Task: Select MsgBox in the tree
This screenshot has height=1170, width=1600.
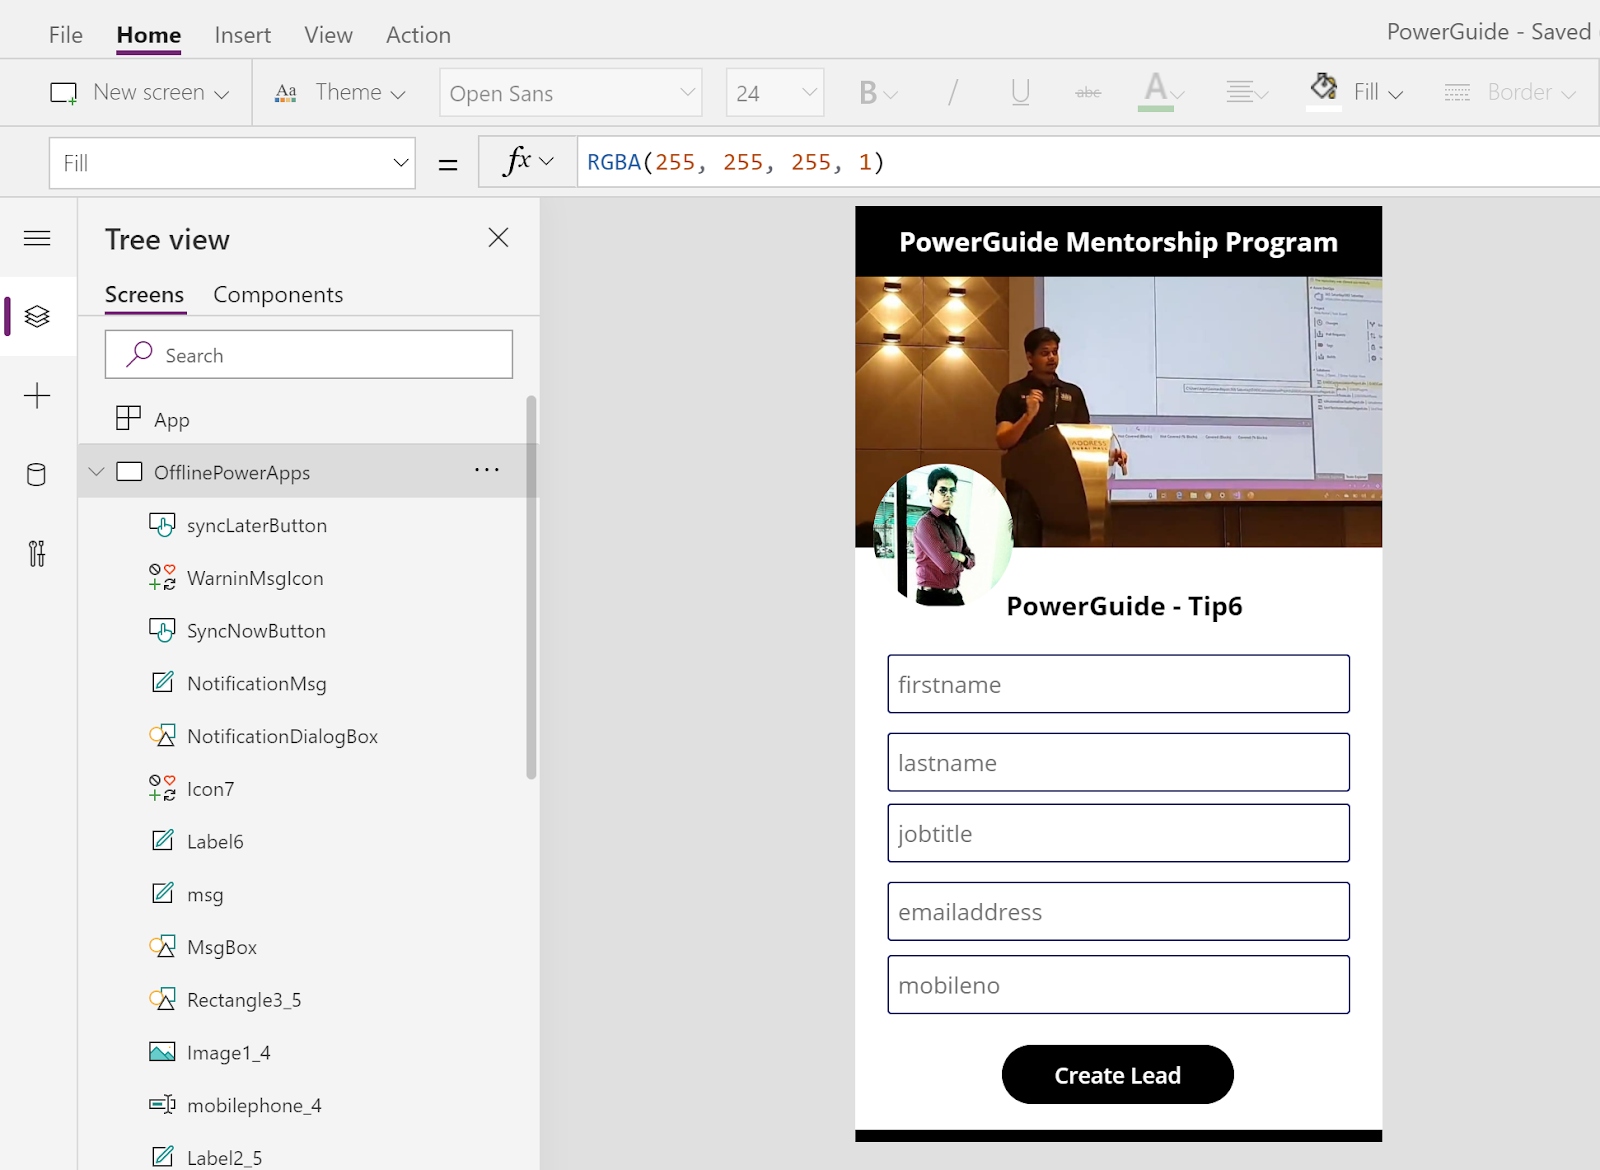Action: 222,948
